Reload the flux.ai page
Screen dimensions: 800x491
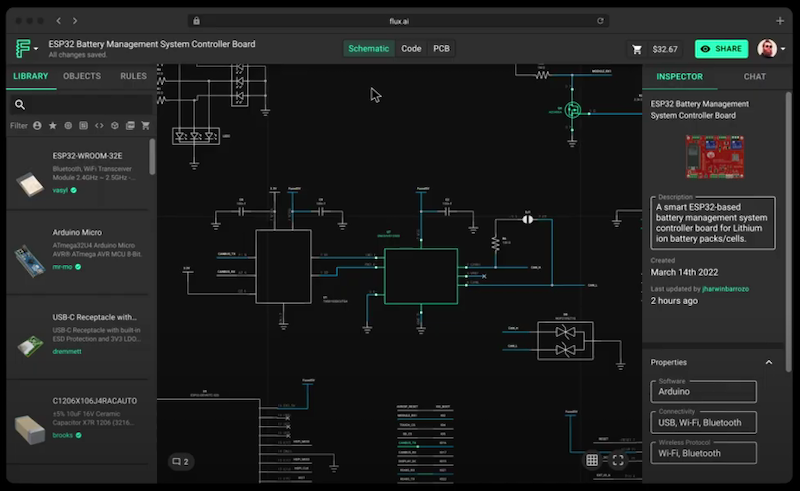coord(600,21)
